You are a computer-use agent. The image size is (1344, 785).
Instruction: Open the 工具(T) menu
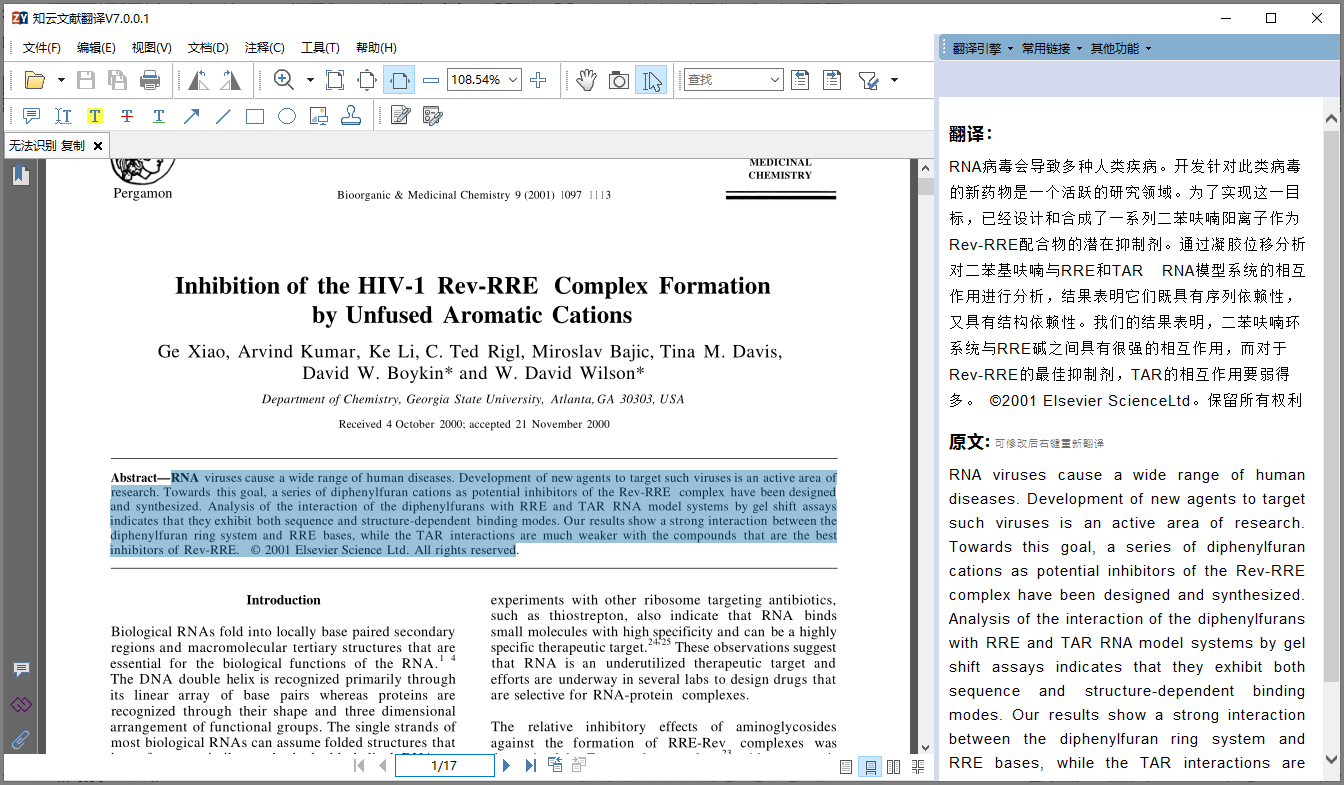(x=320, y=48)
